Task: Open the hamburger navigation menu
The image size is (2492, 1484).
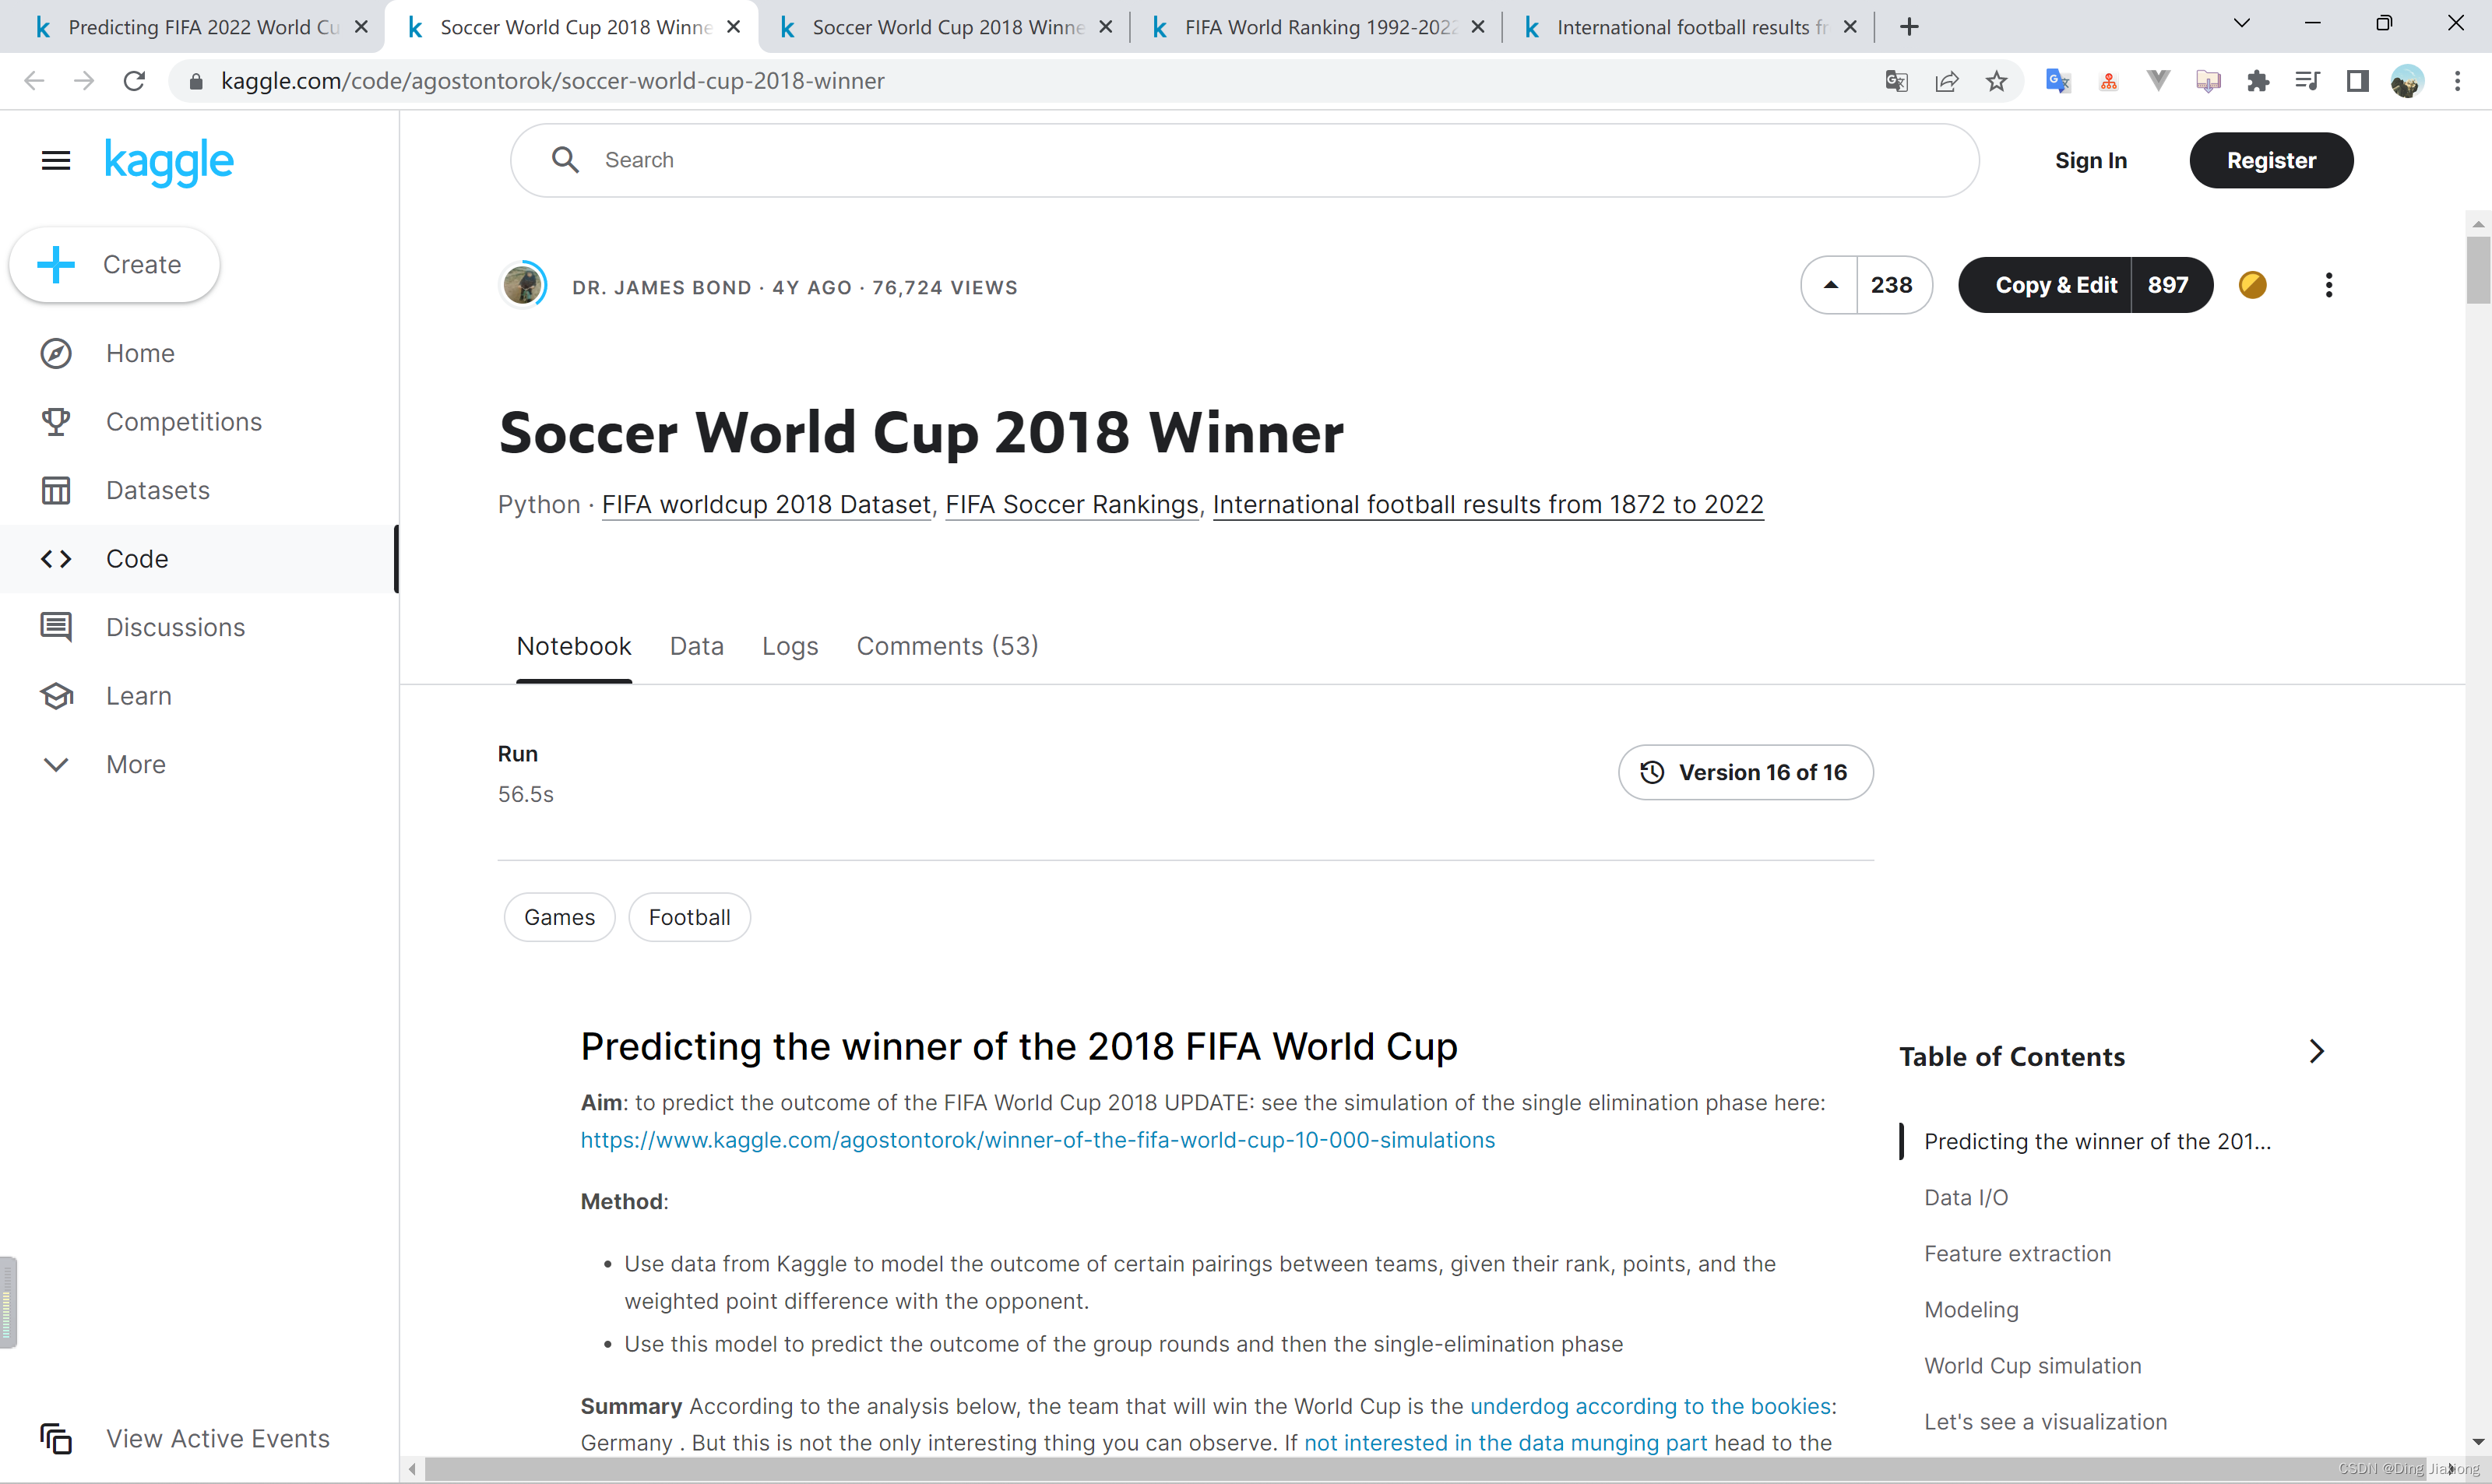Action: pos(56,160)
